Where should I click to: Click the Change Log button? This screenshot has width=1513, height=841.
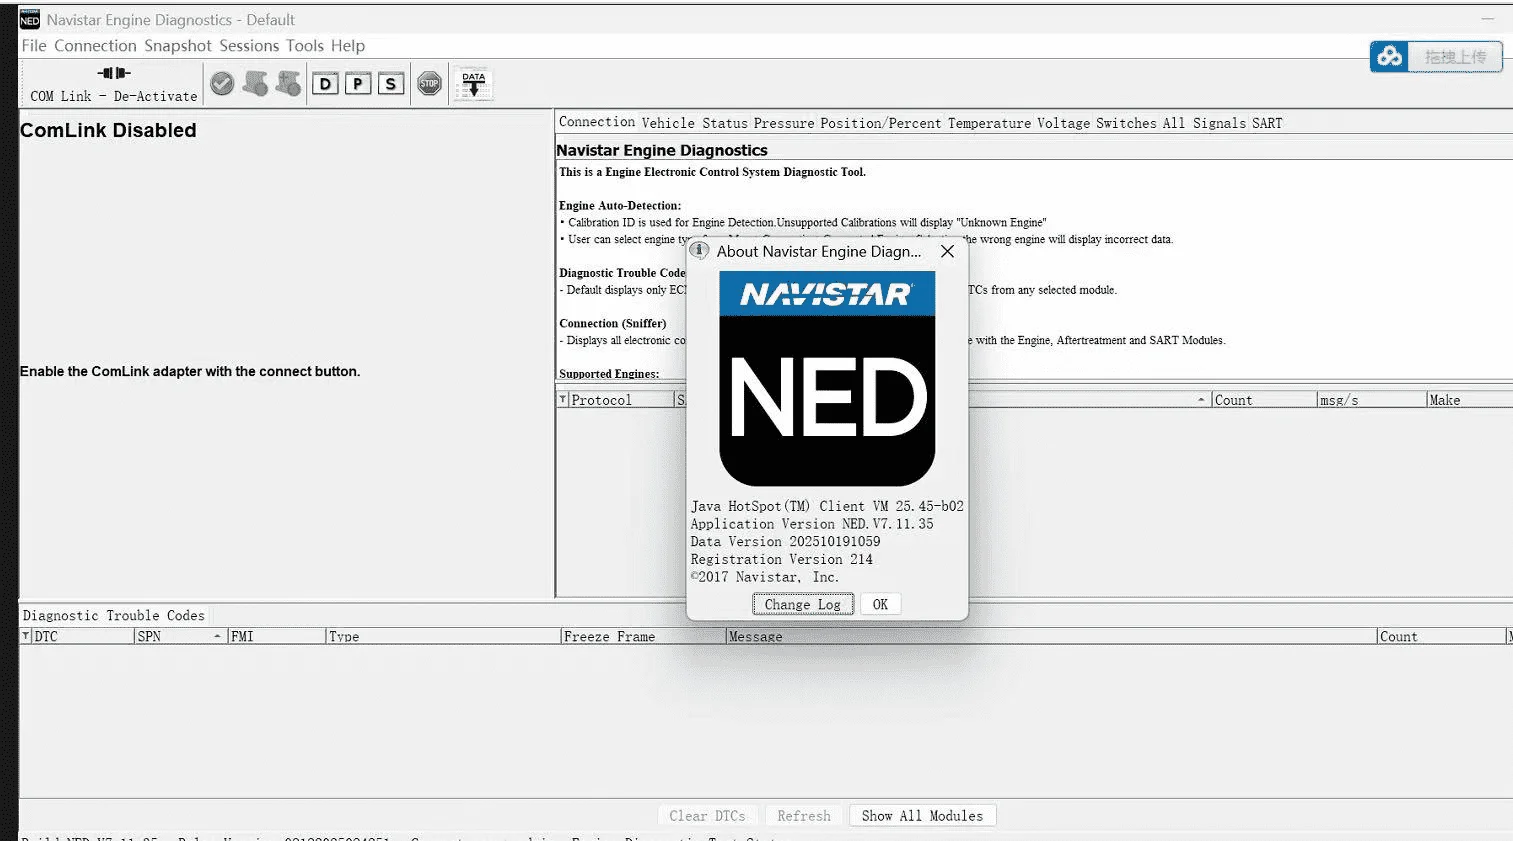pos(802,604)
